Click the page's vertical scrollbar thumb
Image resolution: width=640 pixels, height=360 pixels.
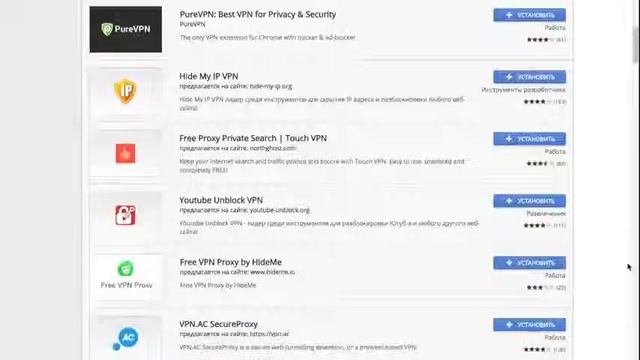click(636, 44)
